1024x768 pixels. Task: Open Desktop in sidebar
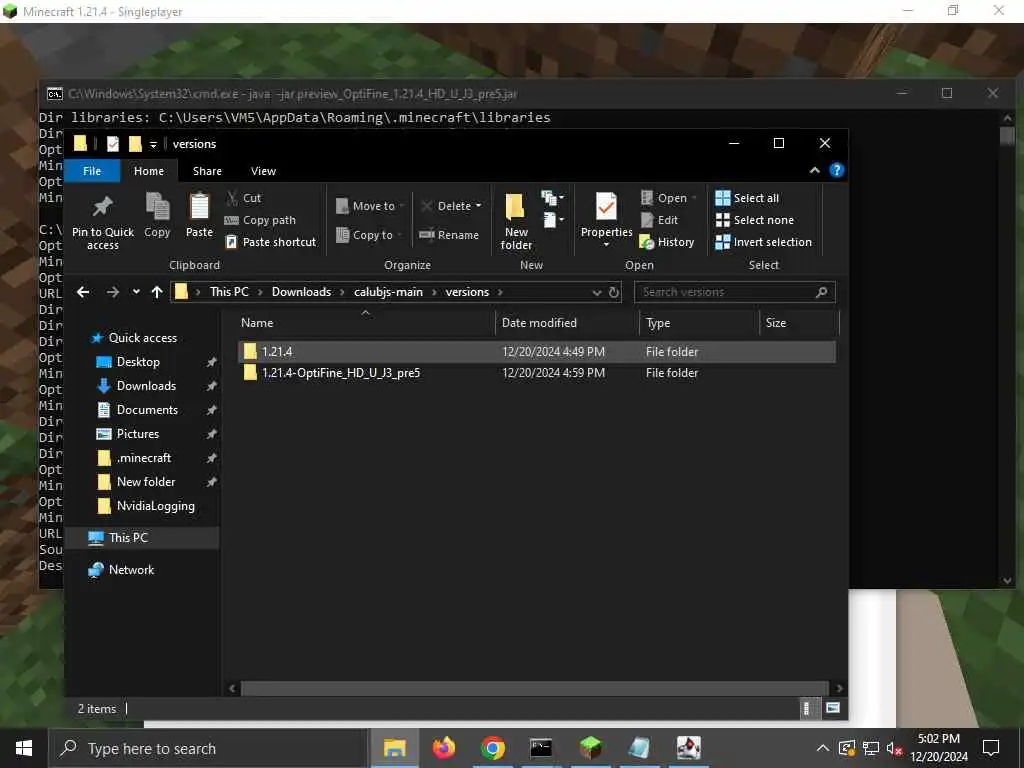[x=138, y=362]
